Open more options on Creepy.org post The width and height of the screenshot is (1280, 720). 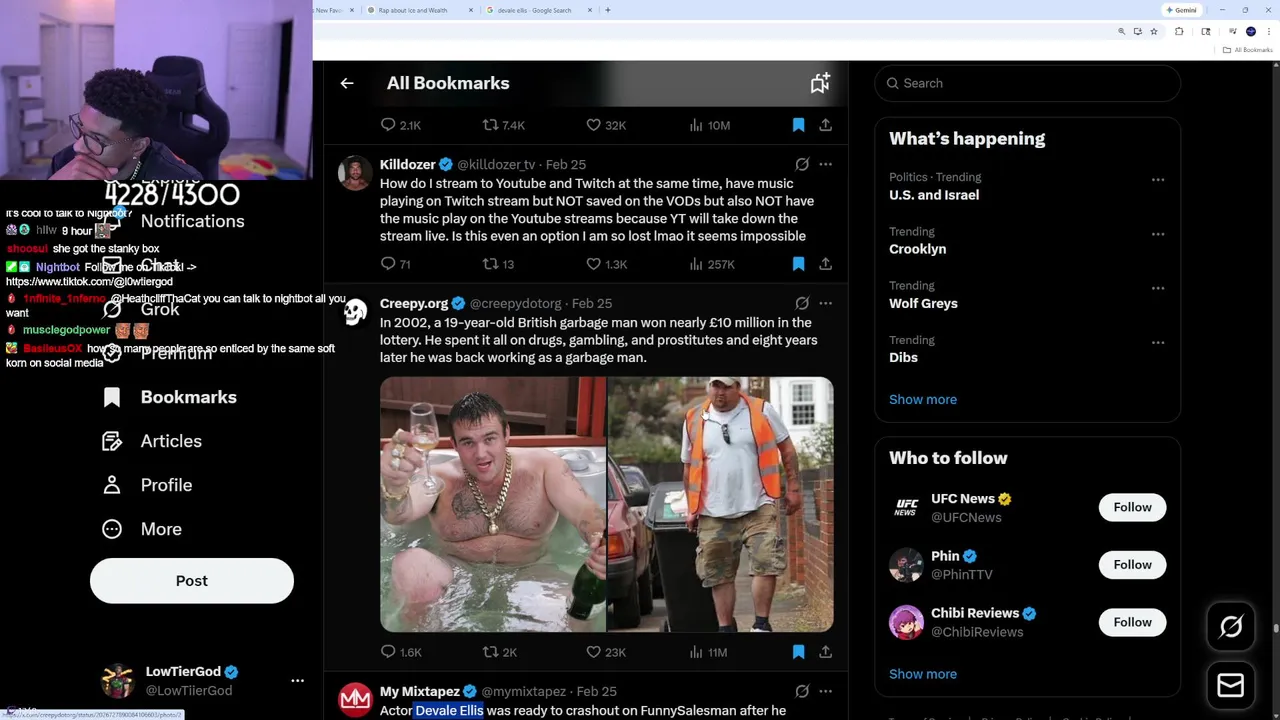point(825,303)
